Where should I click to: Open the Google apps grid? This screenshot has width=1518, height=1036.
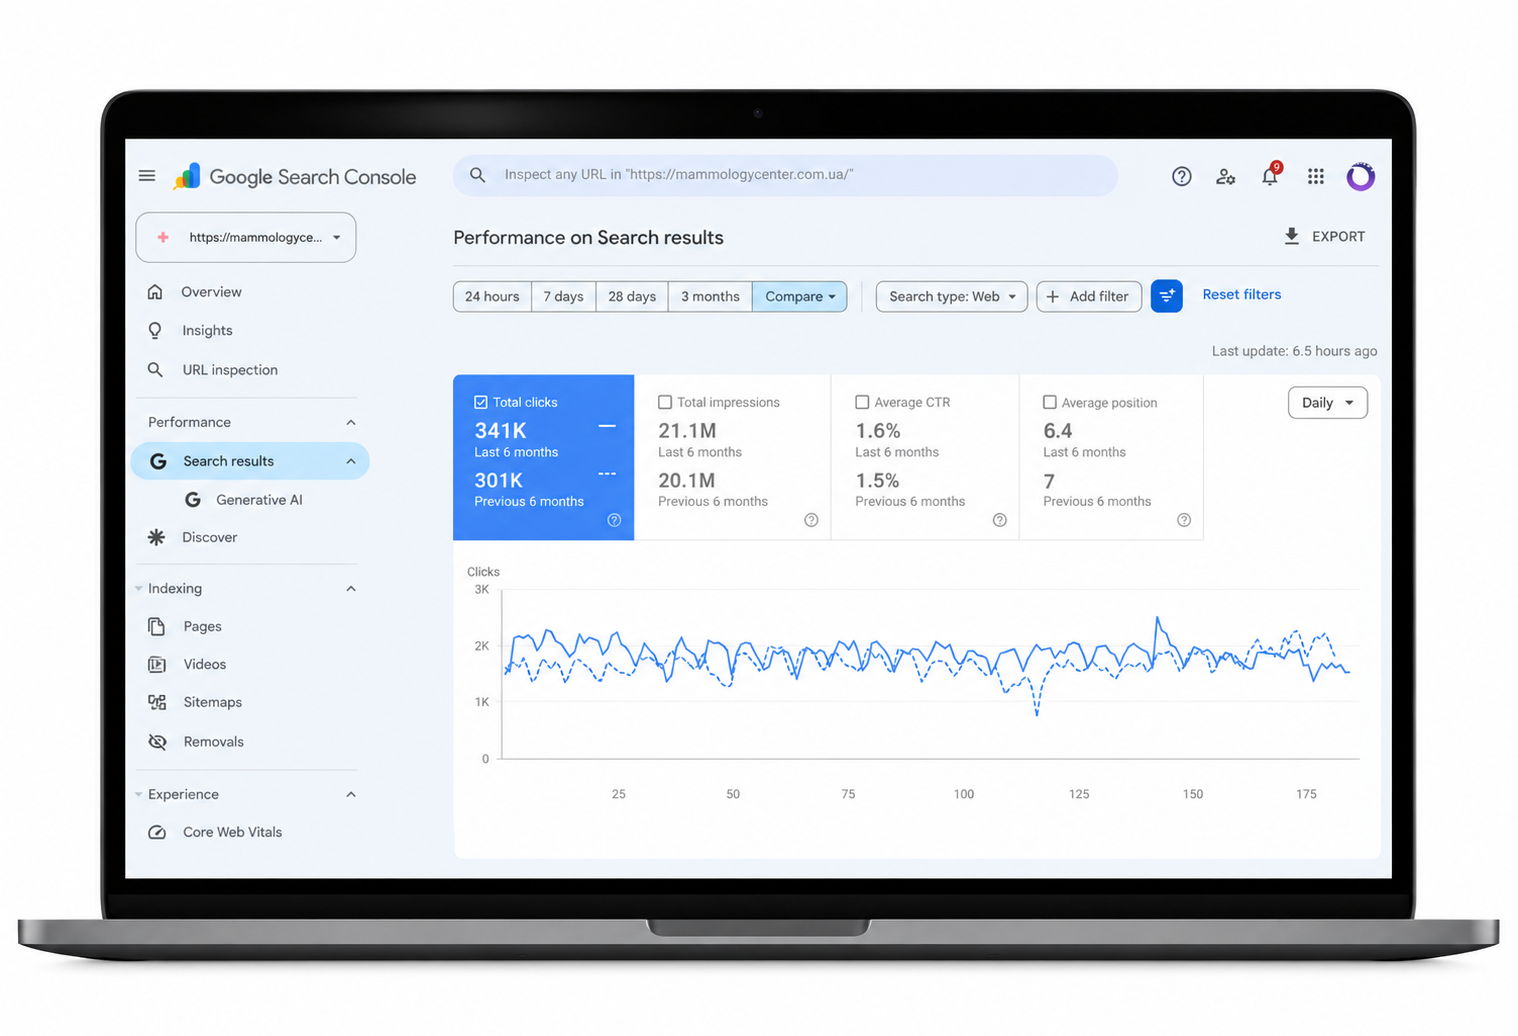(x=1315, y=176)
